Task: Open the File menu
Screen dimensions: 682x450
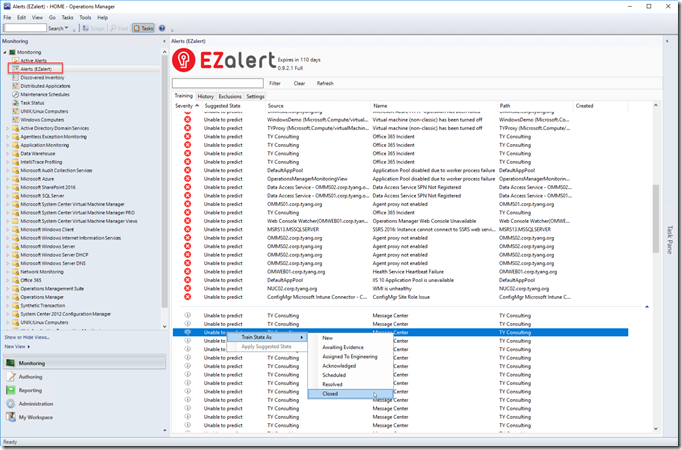Action: click(x=7, y=18)
